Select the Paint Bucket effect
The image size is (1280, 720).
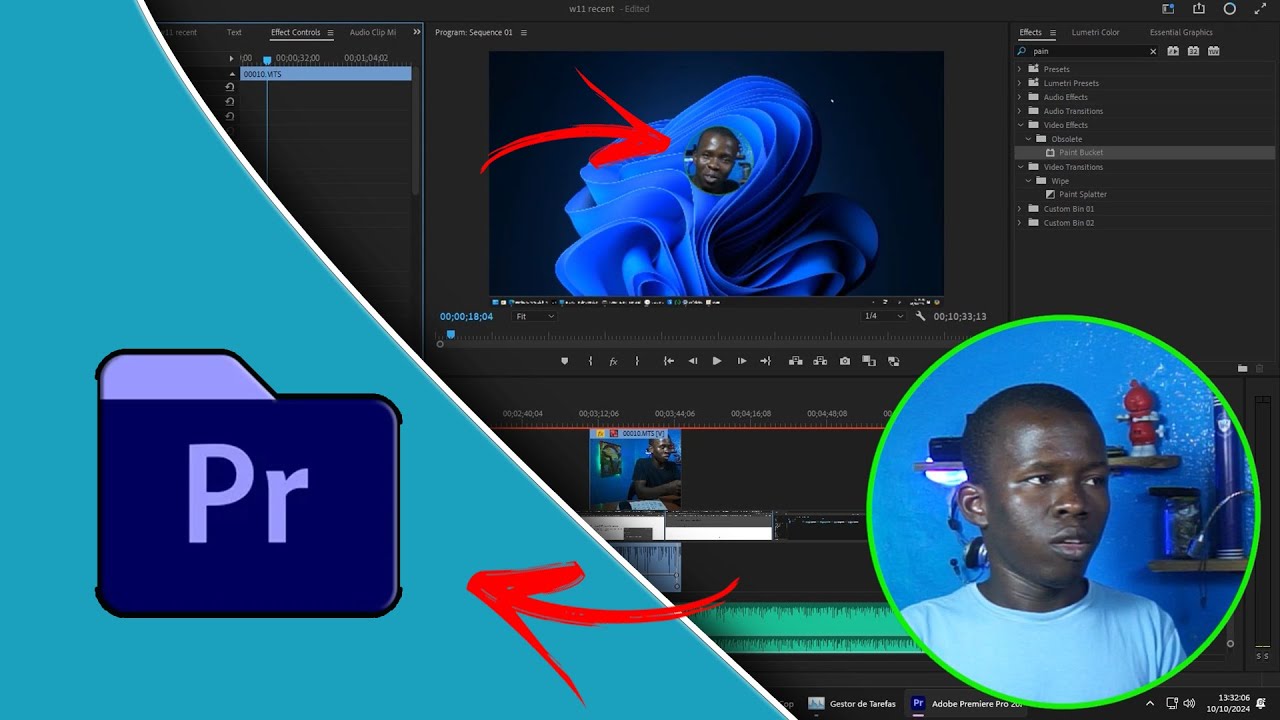(1081, 153)
